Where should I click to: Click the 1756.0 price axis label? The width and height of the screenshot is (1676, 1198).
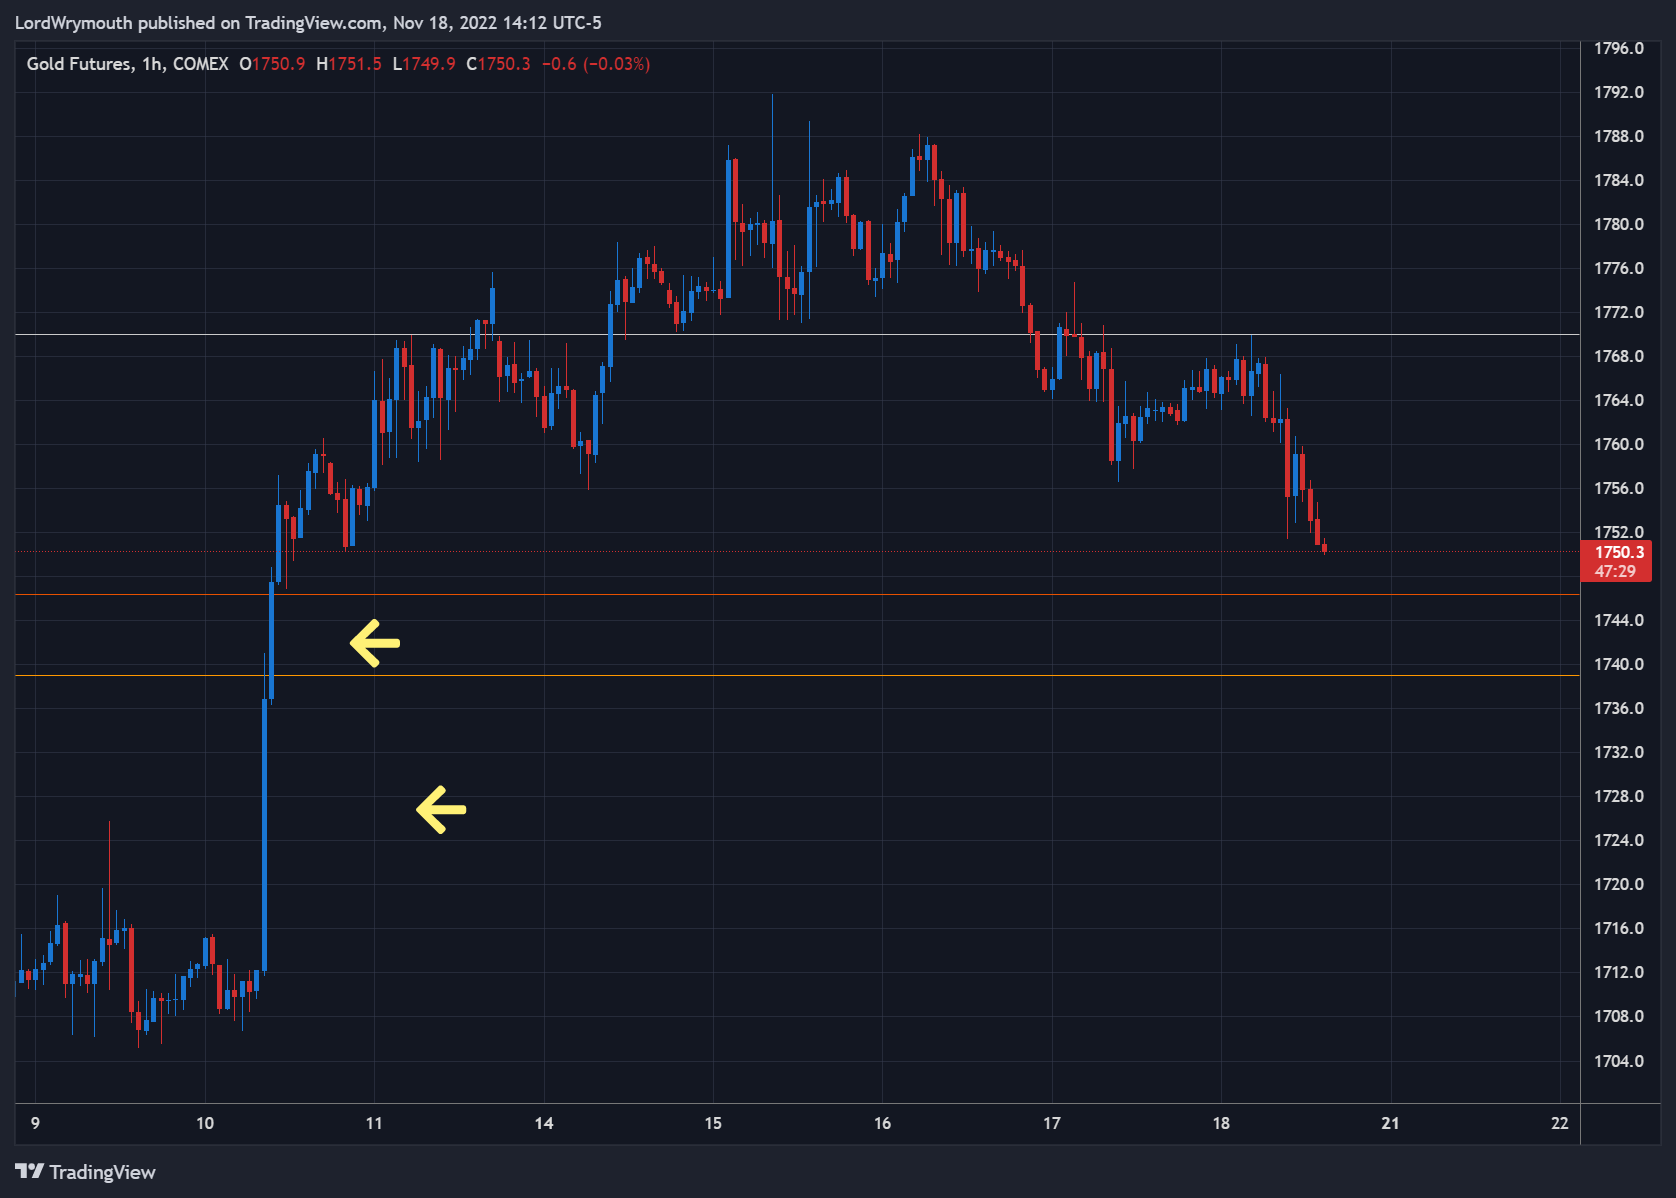[1618, 488]
